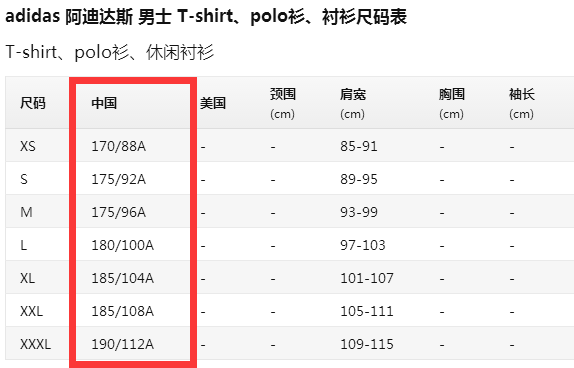Click the 颈围 (cm) header
The height and width of the screenshot is (368, 574).
[283, 104]
